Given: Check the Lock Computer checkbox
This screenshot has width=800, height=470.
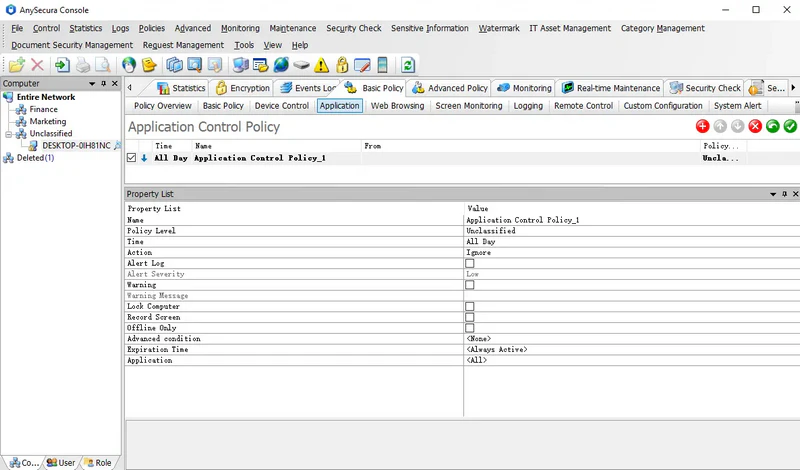Looking at the screenshot, I should (x=470, y=306).
